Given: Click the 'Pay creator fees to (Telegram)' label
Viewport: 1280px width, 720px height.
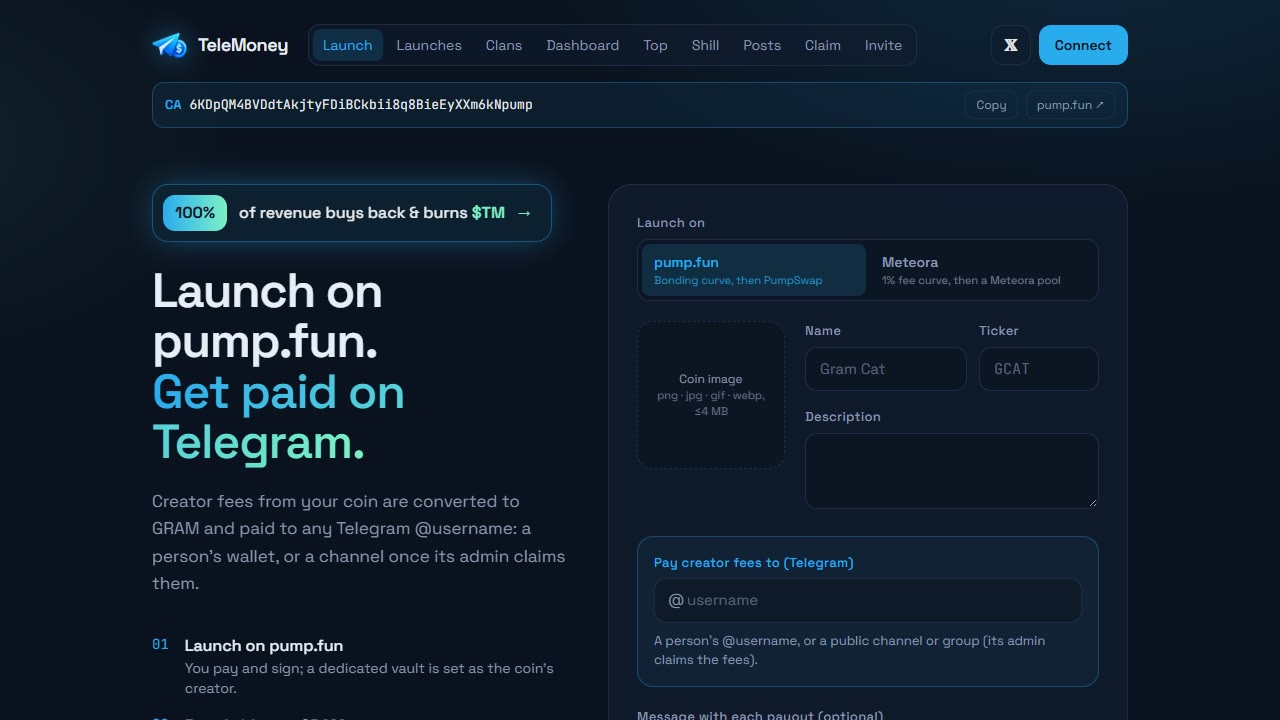Looking at the screenshot, I should pyautogui.click(x=754, y=563).
